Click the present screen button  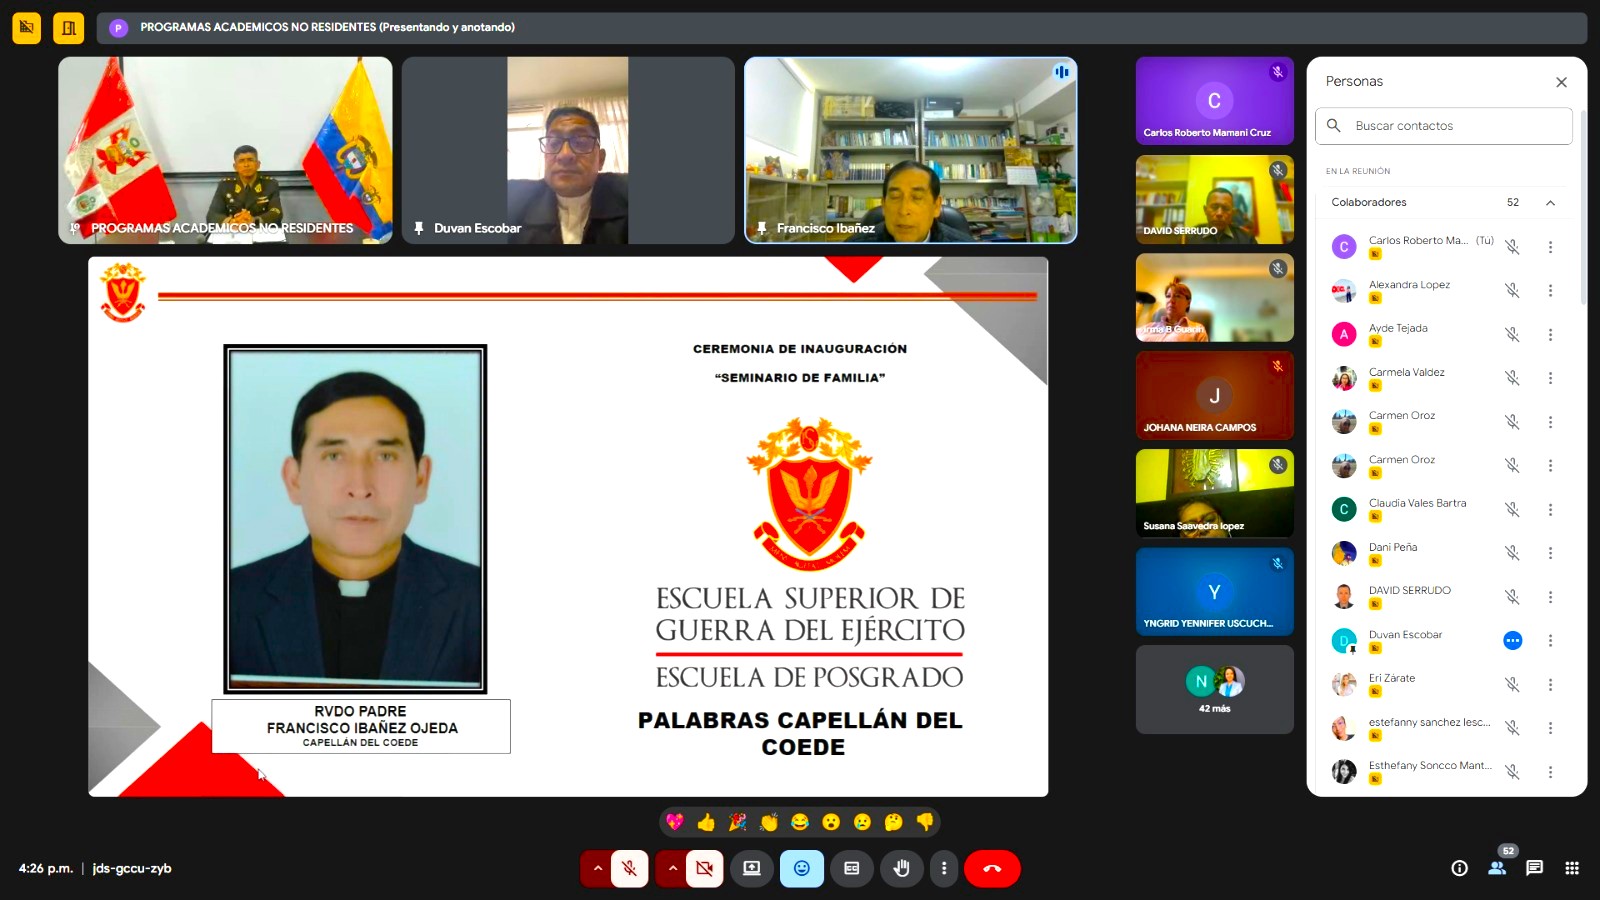click(x=752, y=868)
